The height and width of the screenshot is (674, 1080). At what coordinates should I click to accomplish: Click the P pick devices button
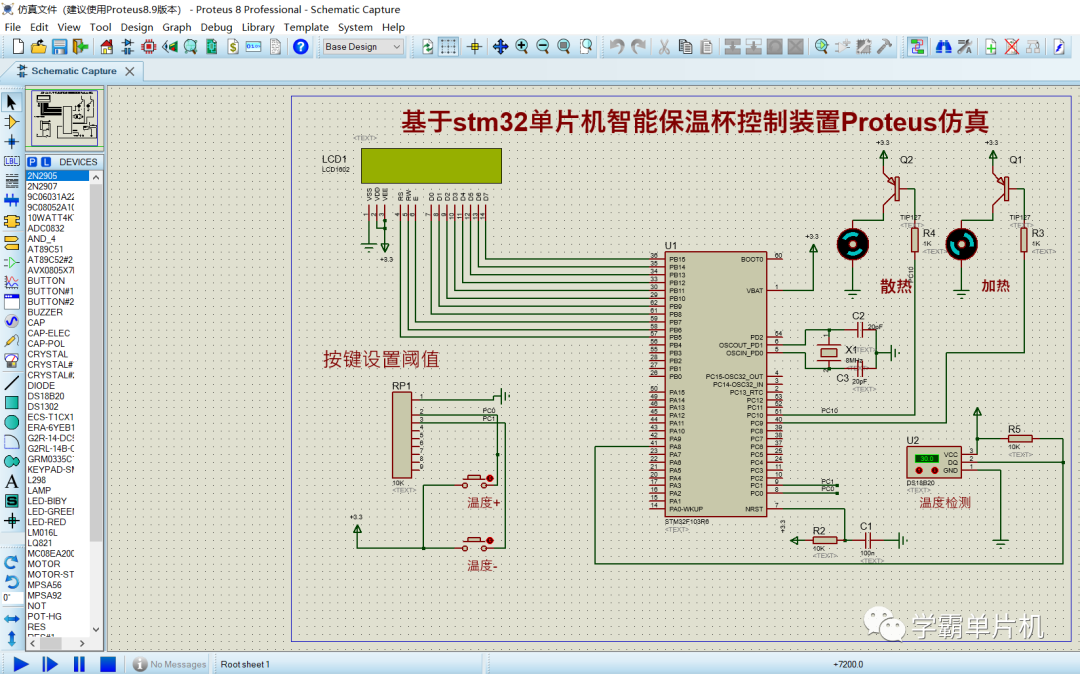tap(32, 162)
